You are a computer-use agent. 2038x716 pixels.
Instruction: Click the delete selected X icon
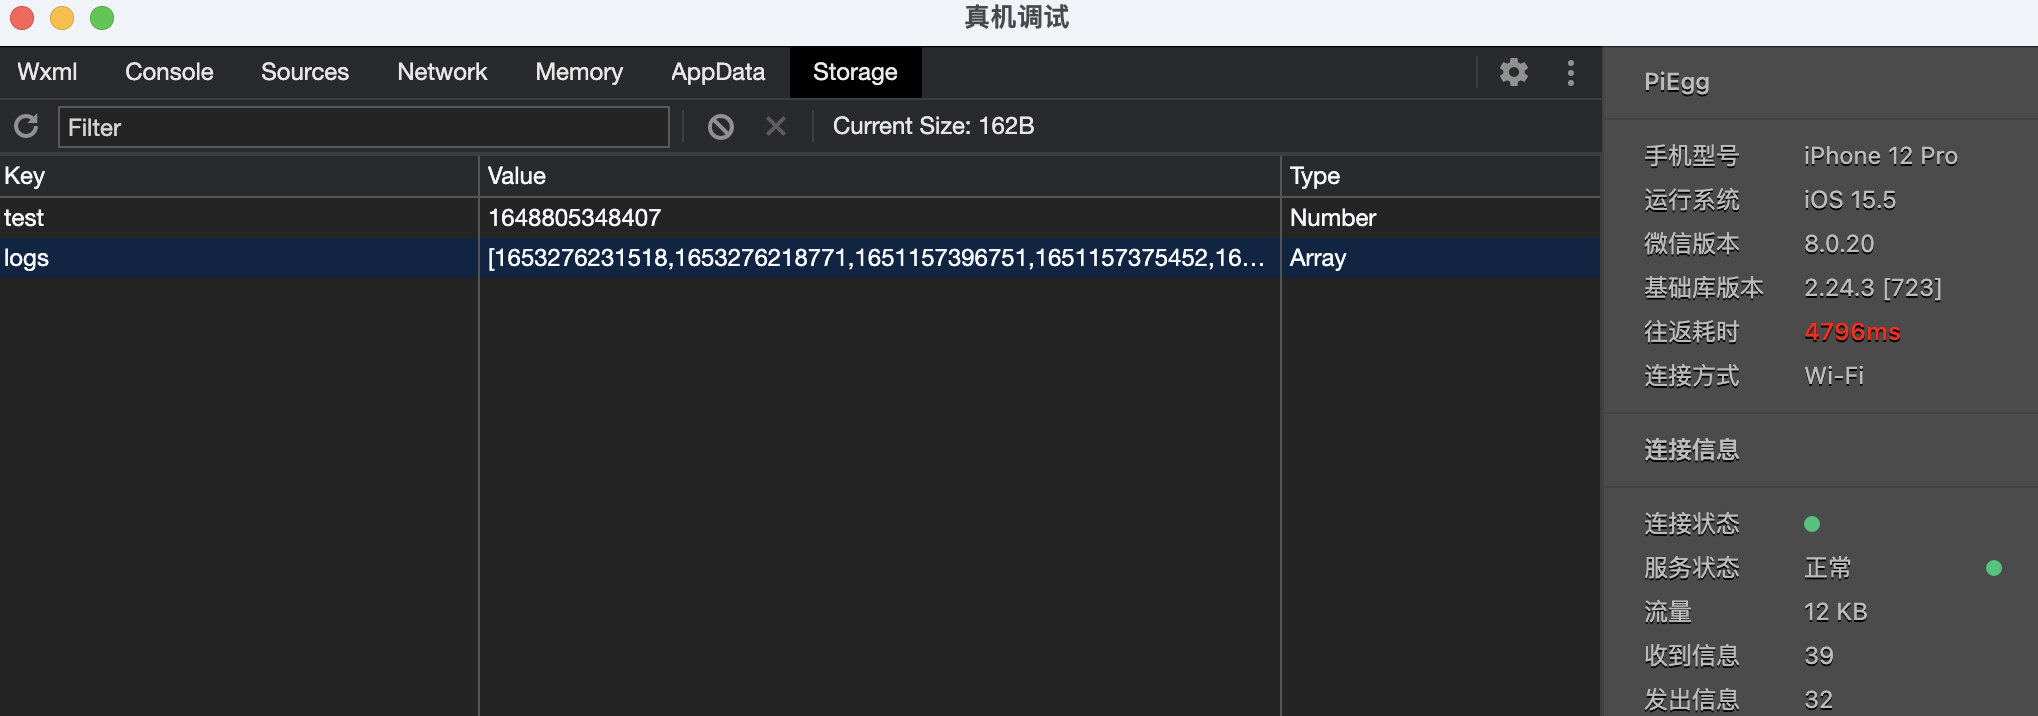tap(776, 126)
